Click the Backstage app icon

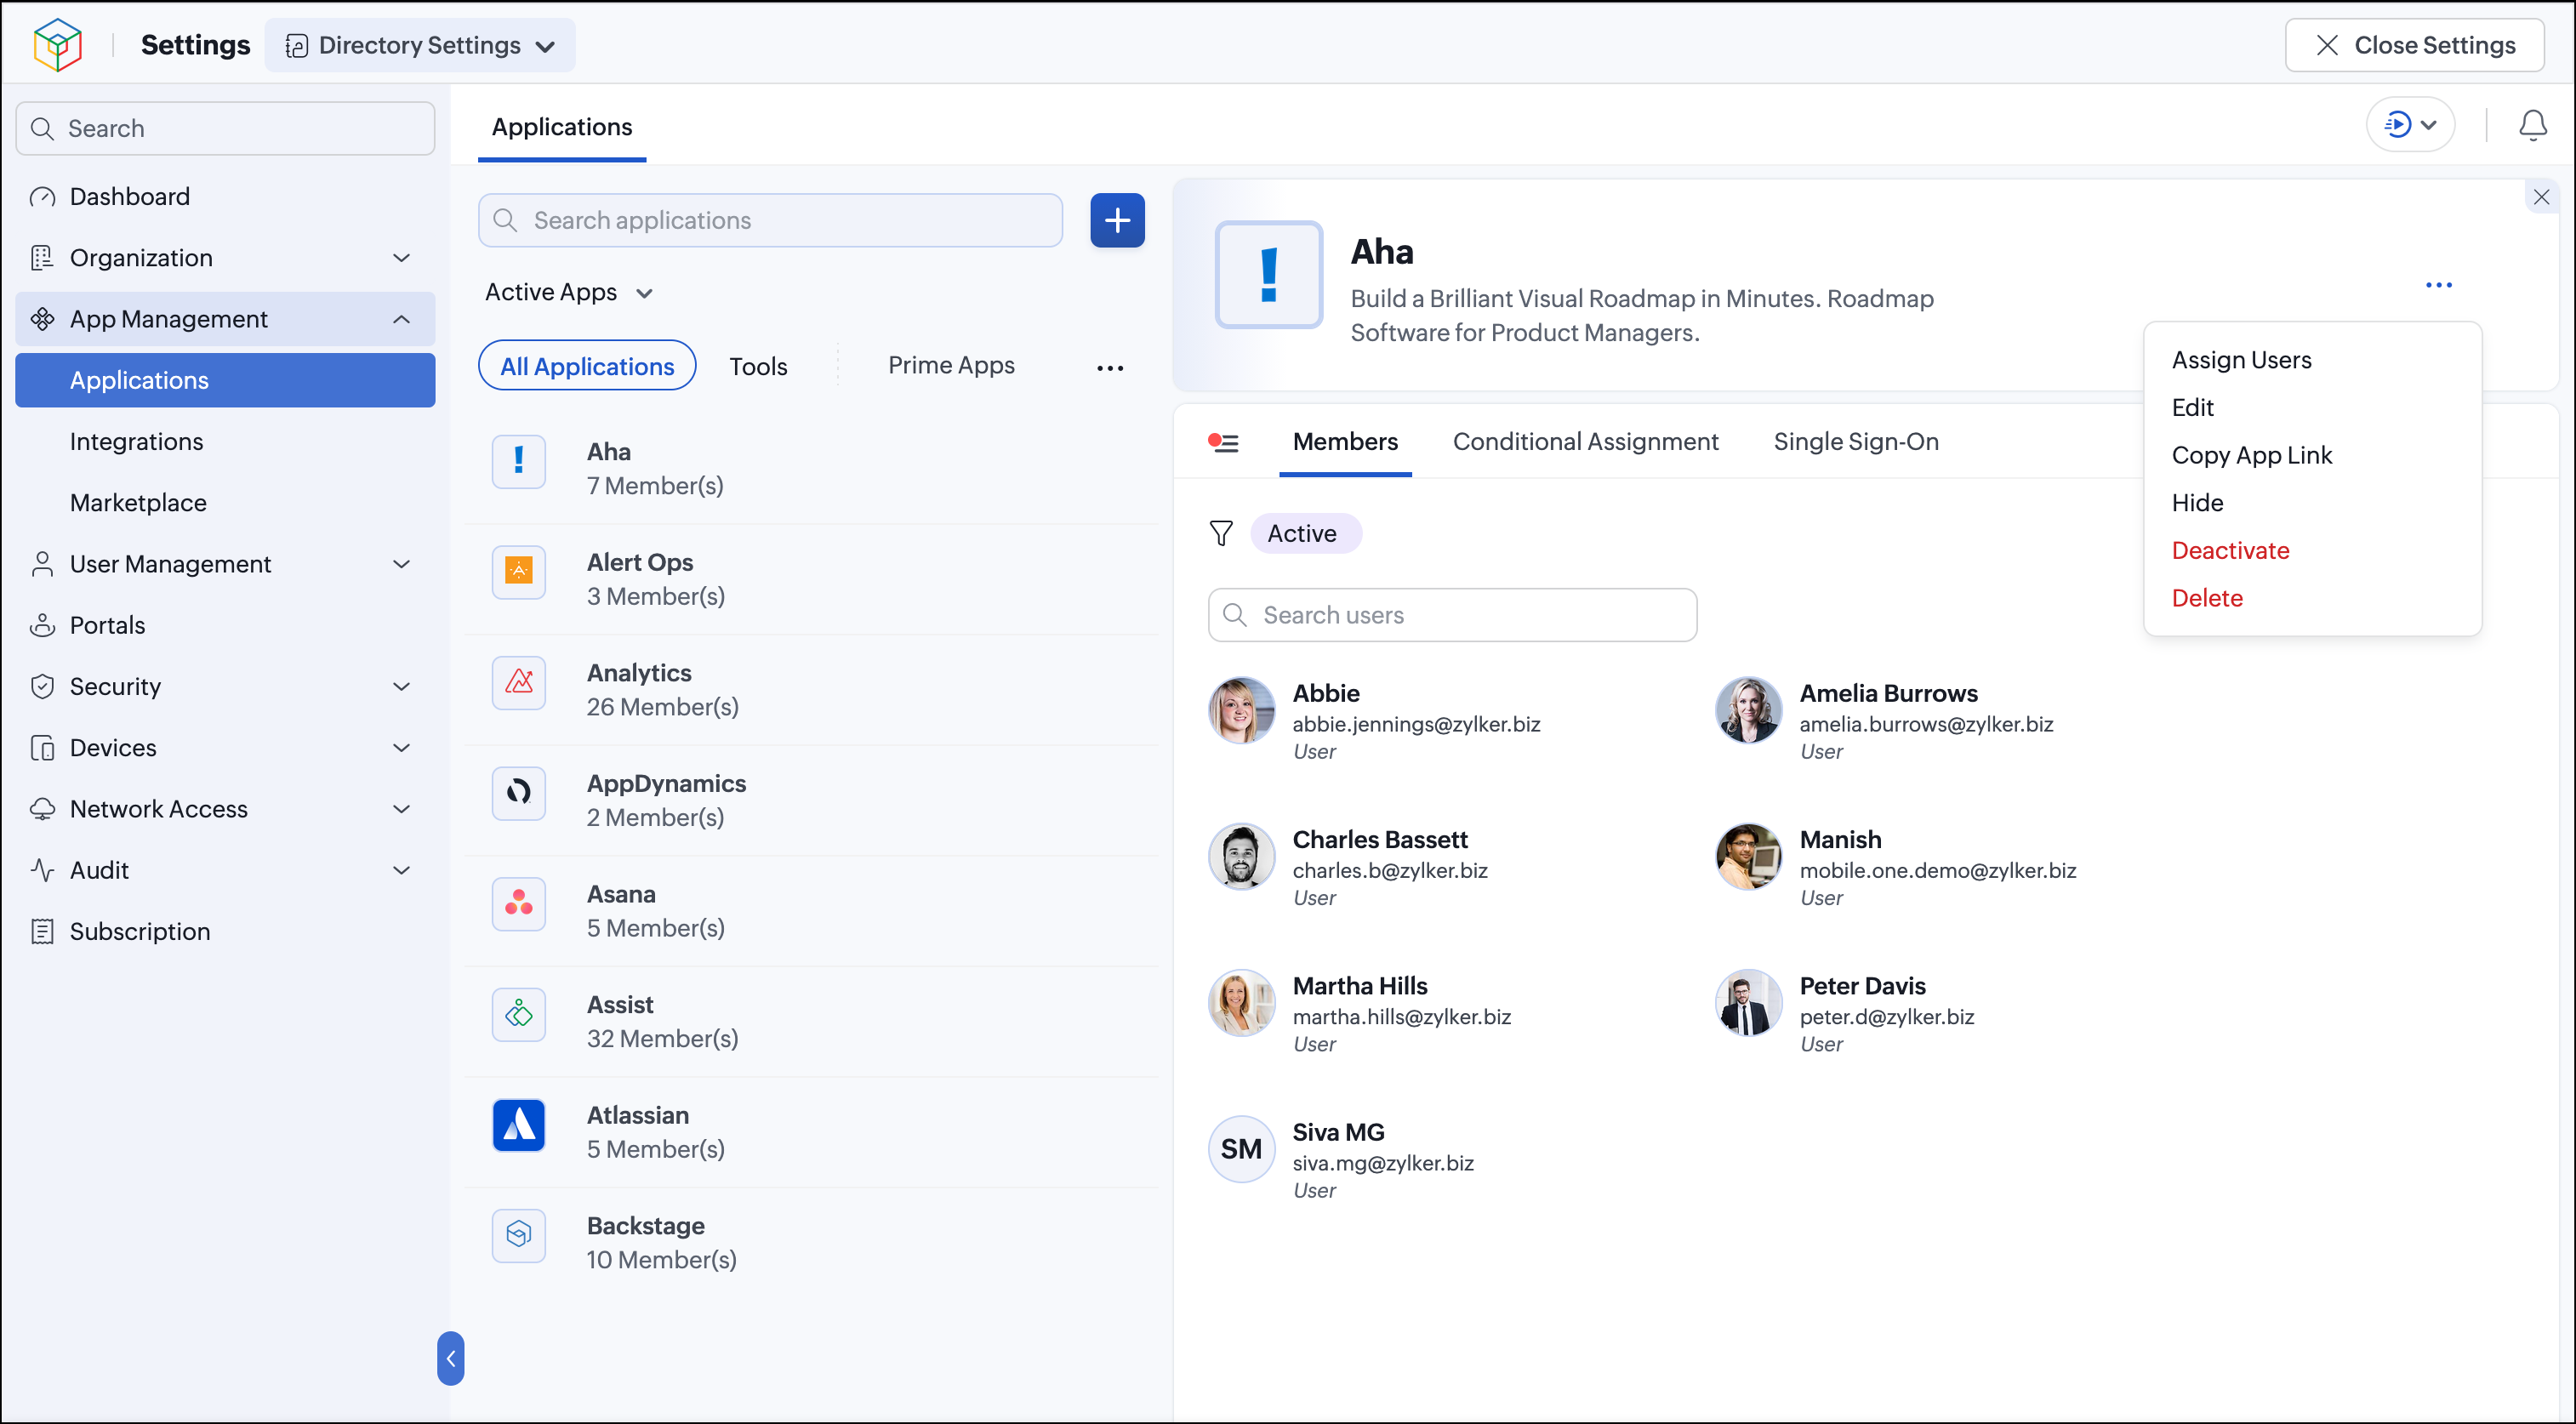click(x=518, y=1235)
